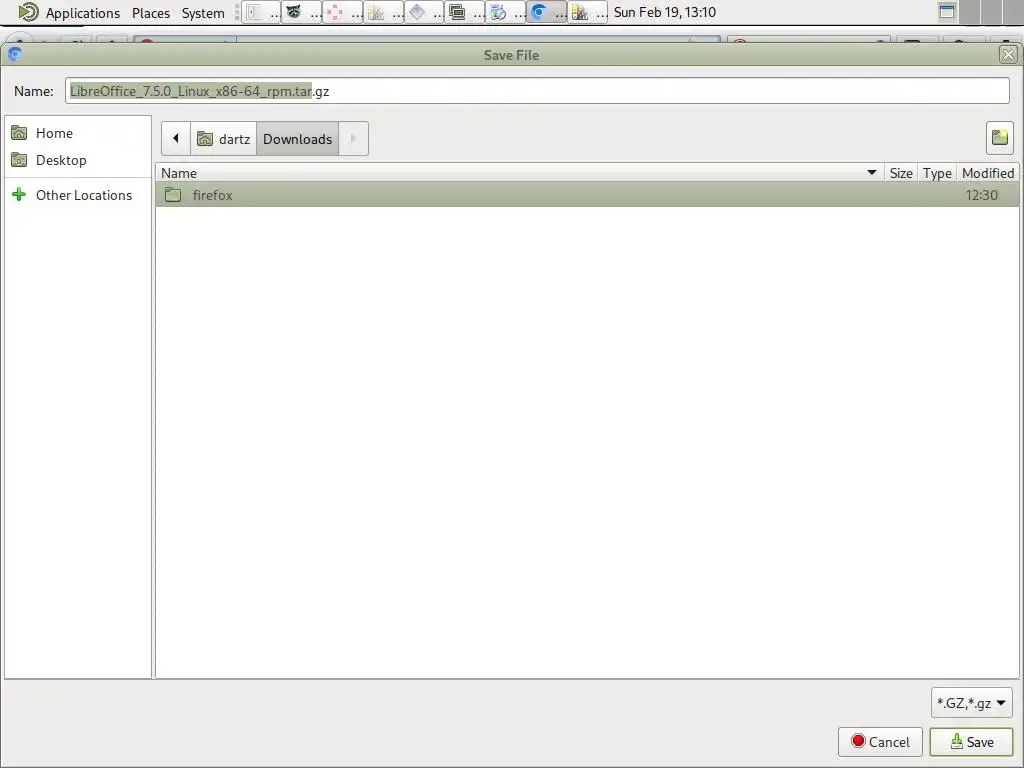This screenshot has width=1024, height=768.
Task: Sort files by the Name column header
Action: (x=519, y=173)
